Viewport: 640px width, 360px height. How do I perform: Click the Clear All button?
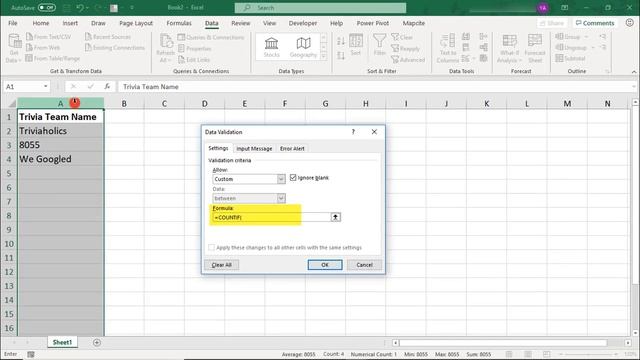(222, 265)
